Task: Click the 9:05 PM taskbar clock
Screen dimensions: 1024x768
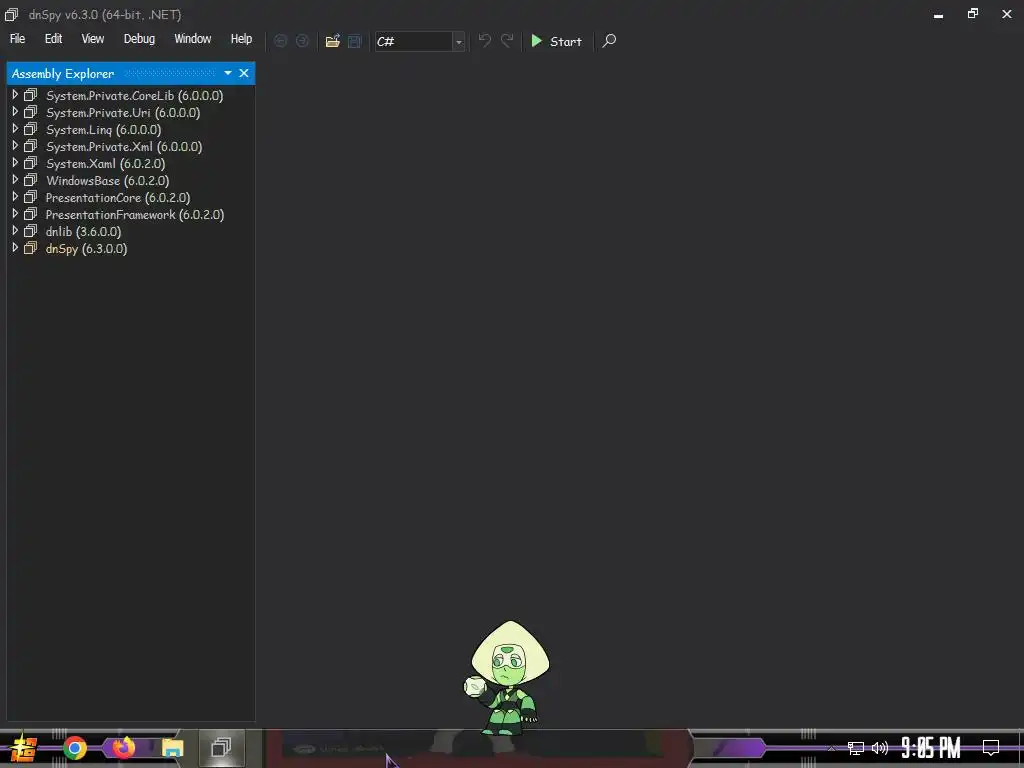Action: click(x=931, y=747)
